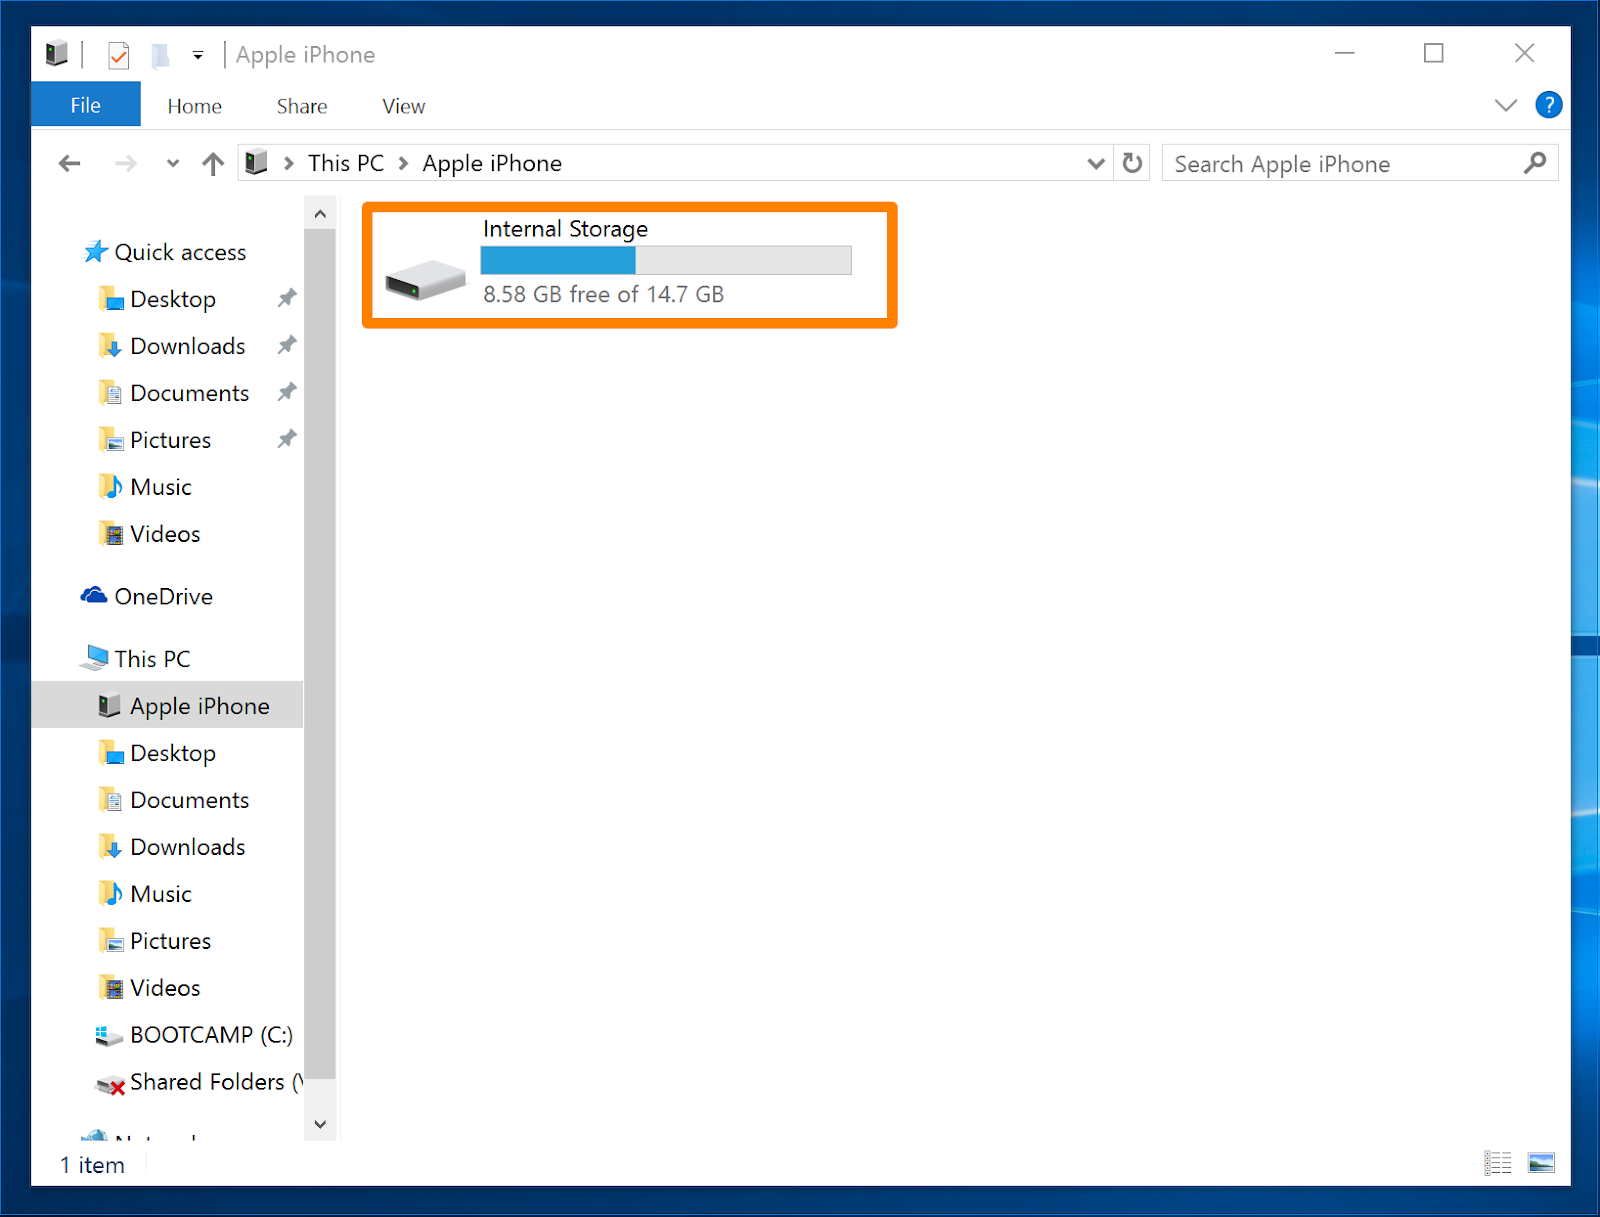The image size is (1600, 1217).
Task: Open Music under This PC
Action: pos(146,894)
